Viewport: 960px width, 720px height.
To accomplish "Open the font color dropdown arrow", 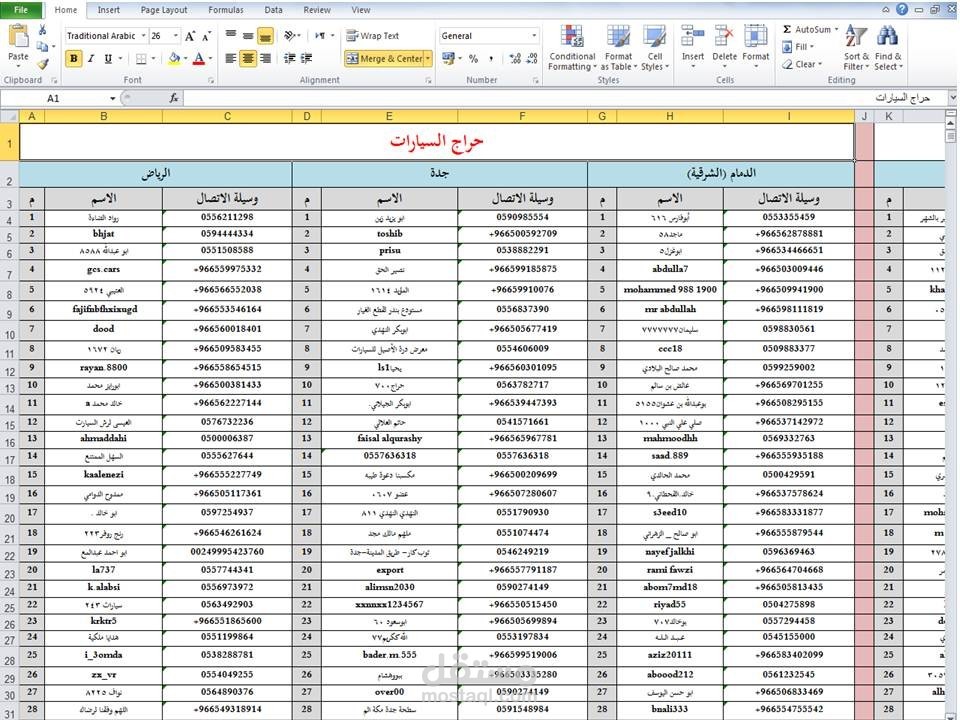I will [210, 59].
